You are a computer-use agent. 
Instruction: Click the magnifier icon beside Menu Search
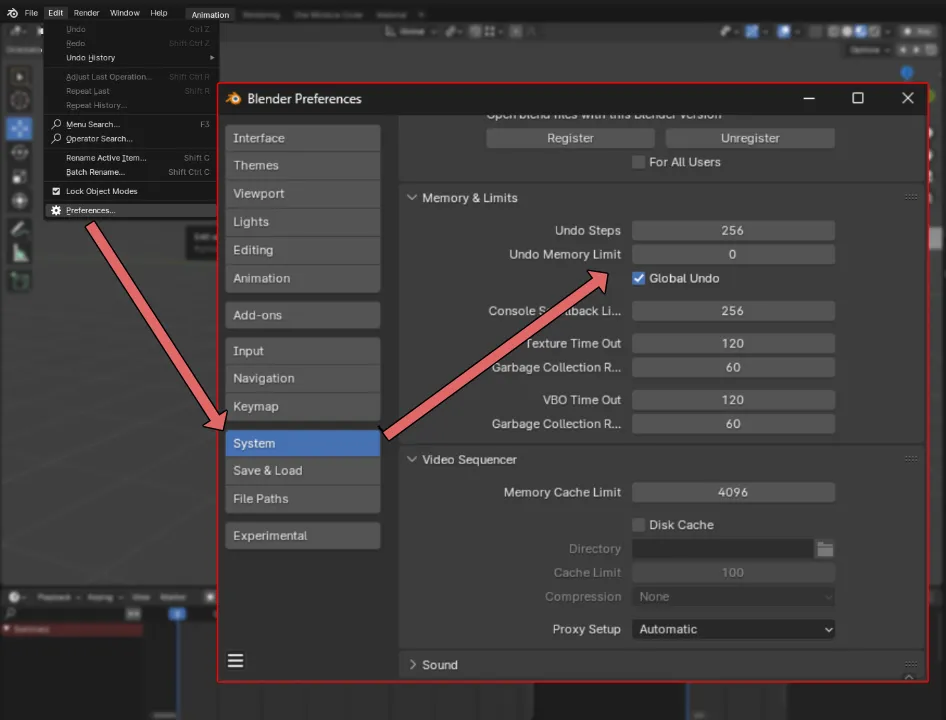pyautogui.click(x=56, y=124)
